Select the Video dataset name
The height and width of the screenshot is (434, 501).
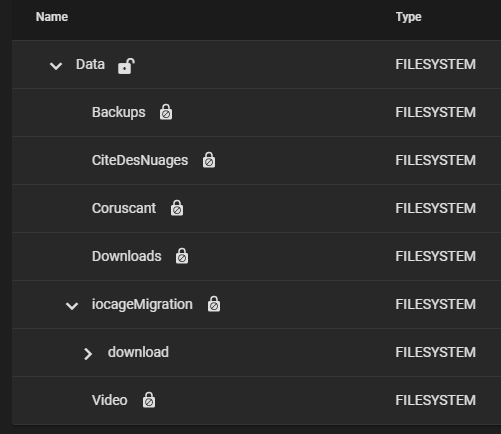(110, 400)
